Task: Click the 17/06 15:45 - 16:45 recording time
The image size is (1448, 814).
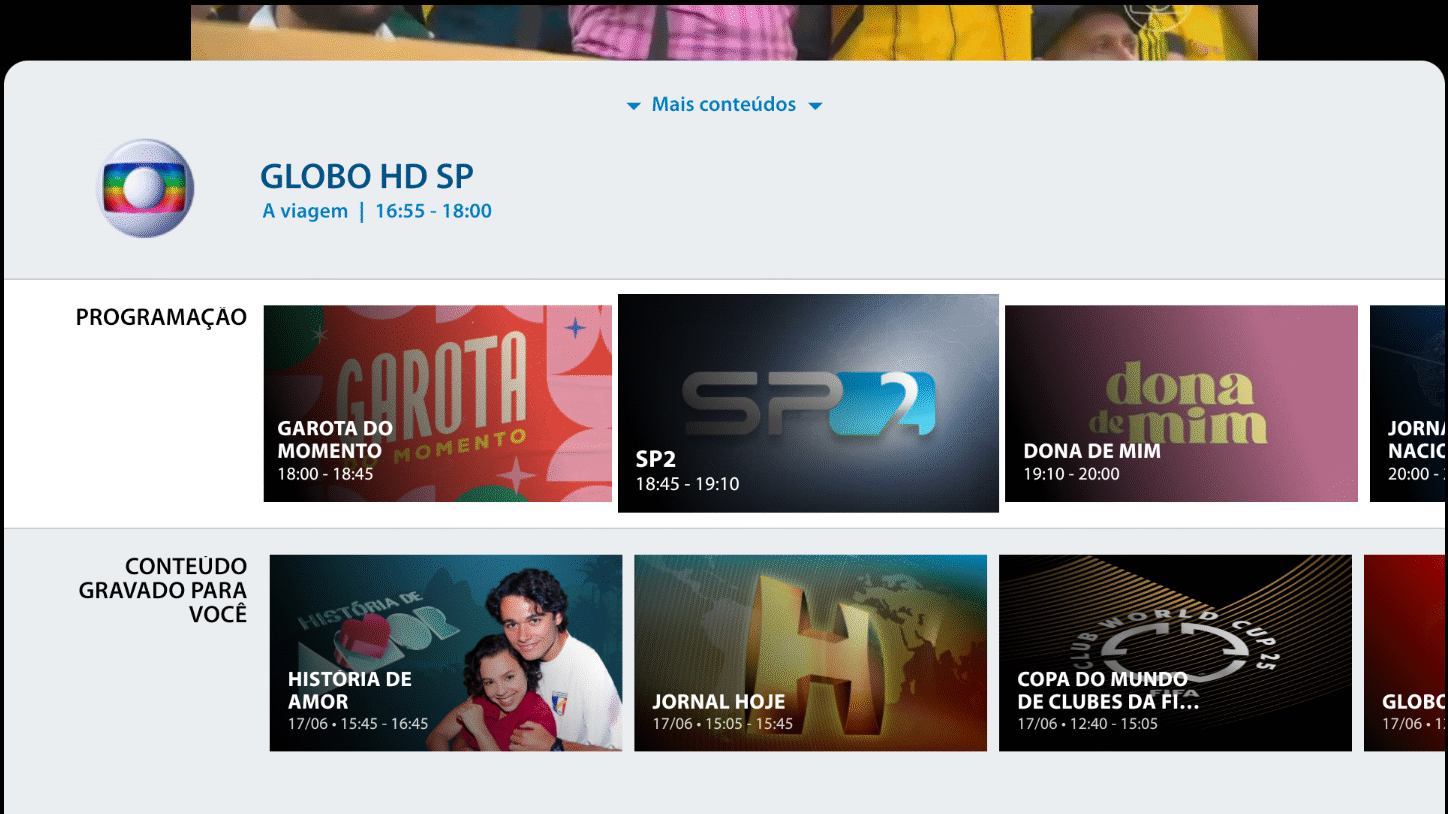Action: point(358,724)
